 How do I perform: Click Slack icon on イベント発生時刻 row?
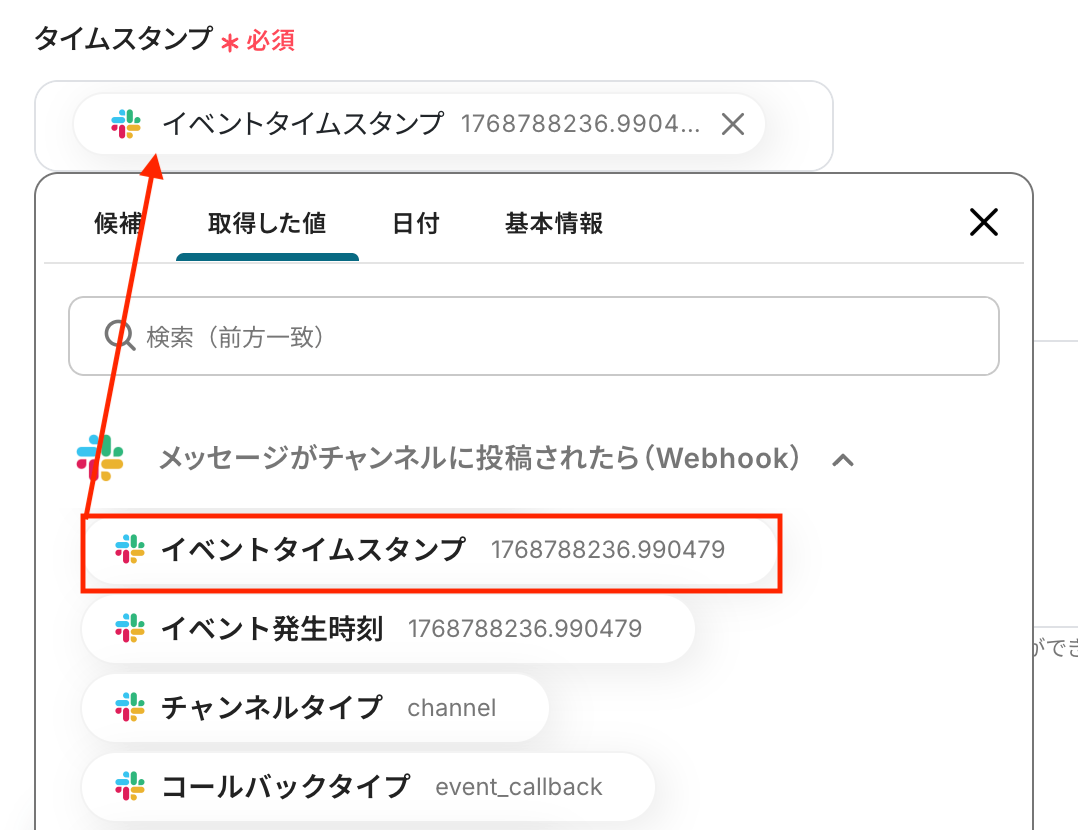pos(130,629)
